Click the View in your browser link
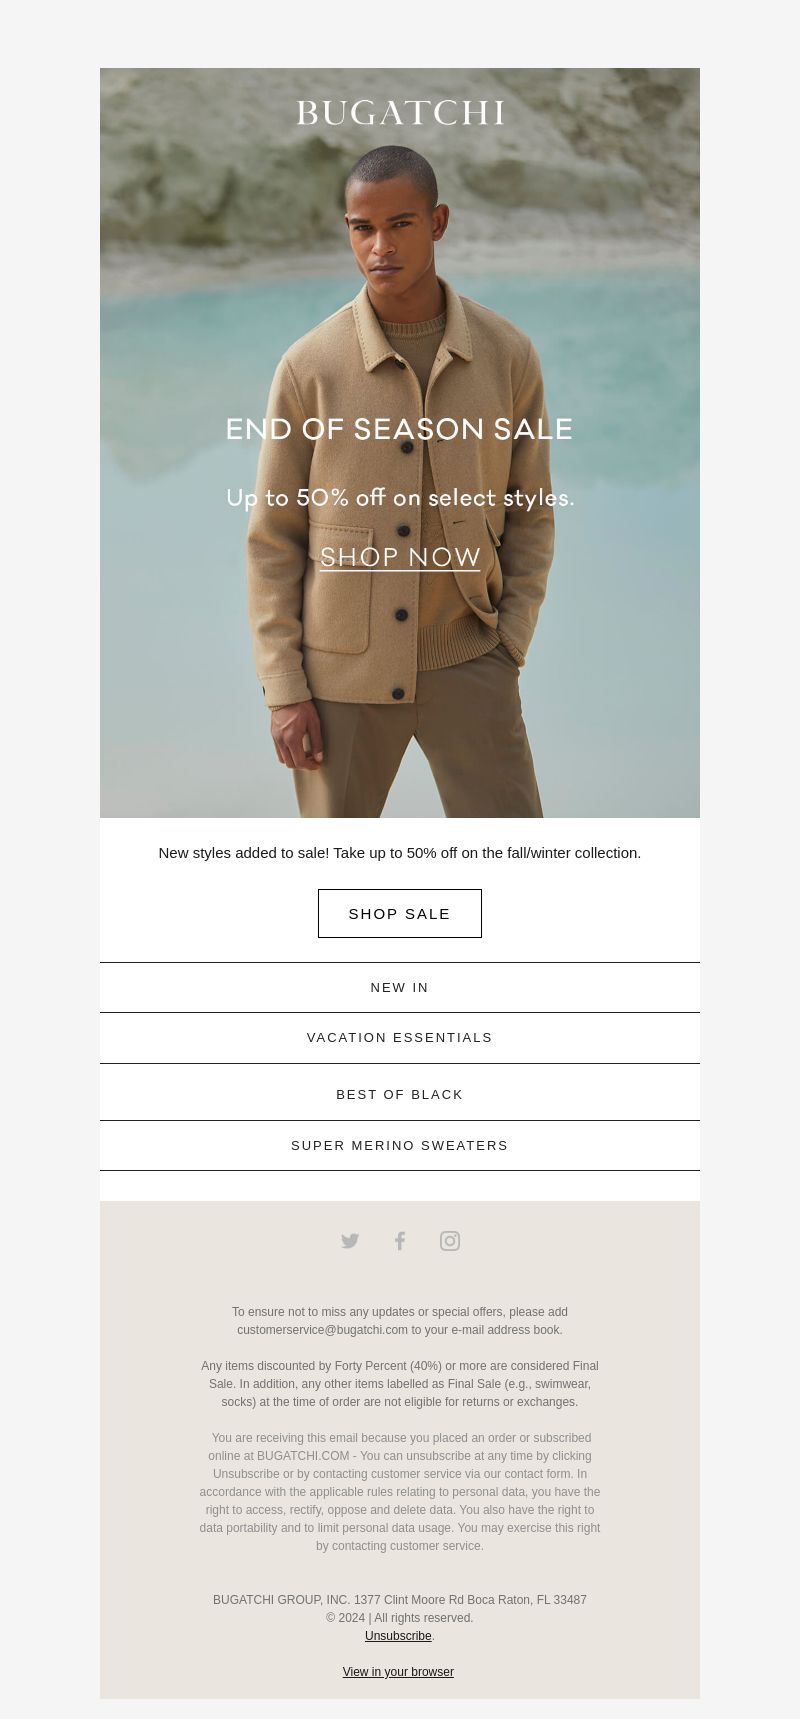This screenshot has width=800, height=1719. [398, 1672]
